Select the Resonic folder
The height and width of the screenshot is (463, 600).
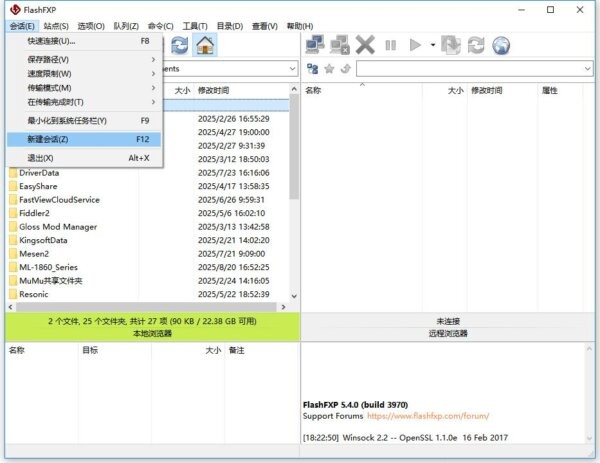[34, 294]
